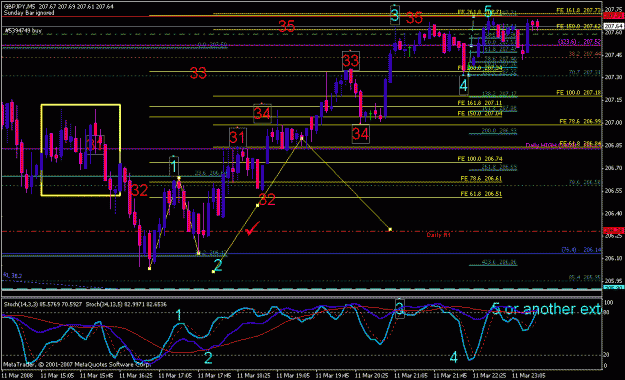Click the "11 Mar 19:45" time axis label
Viewport: 625px width, 380px height.
pyautogui.click(x=332, y=376)
